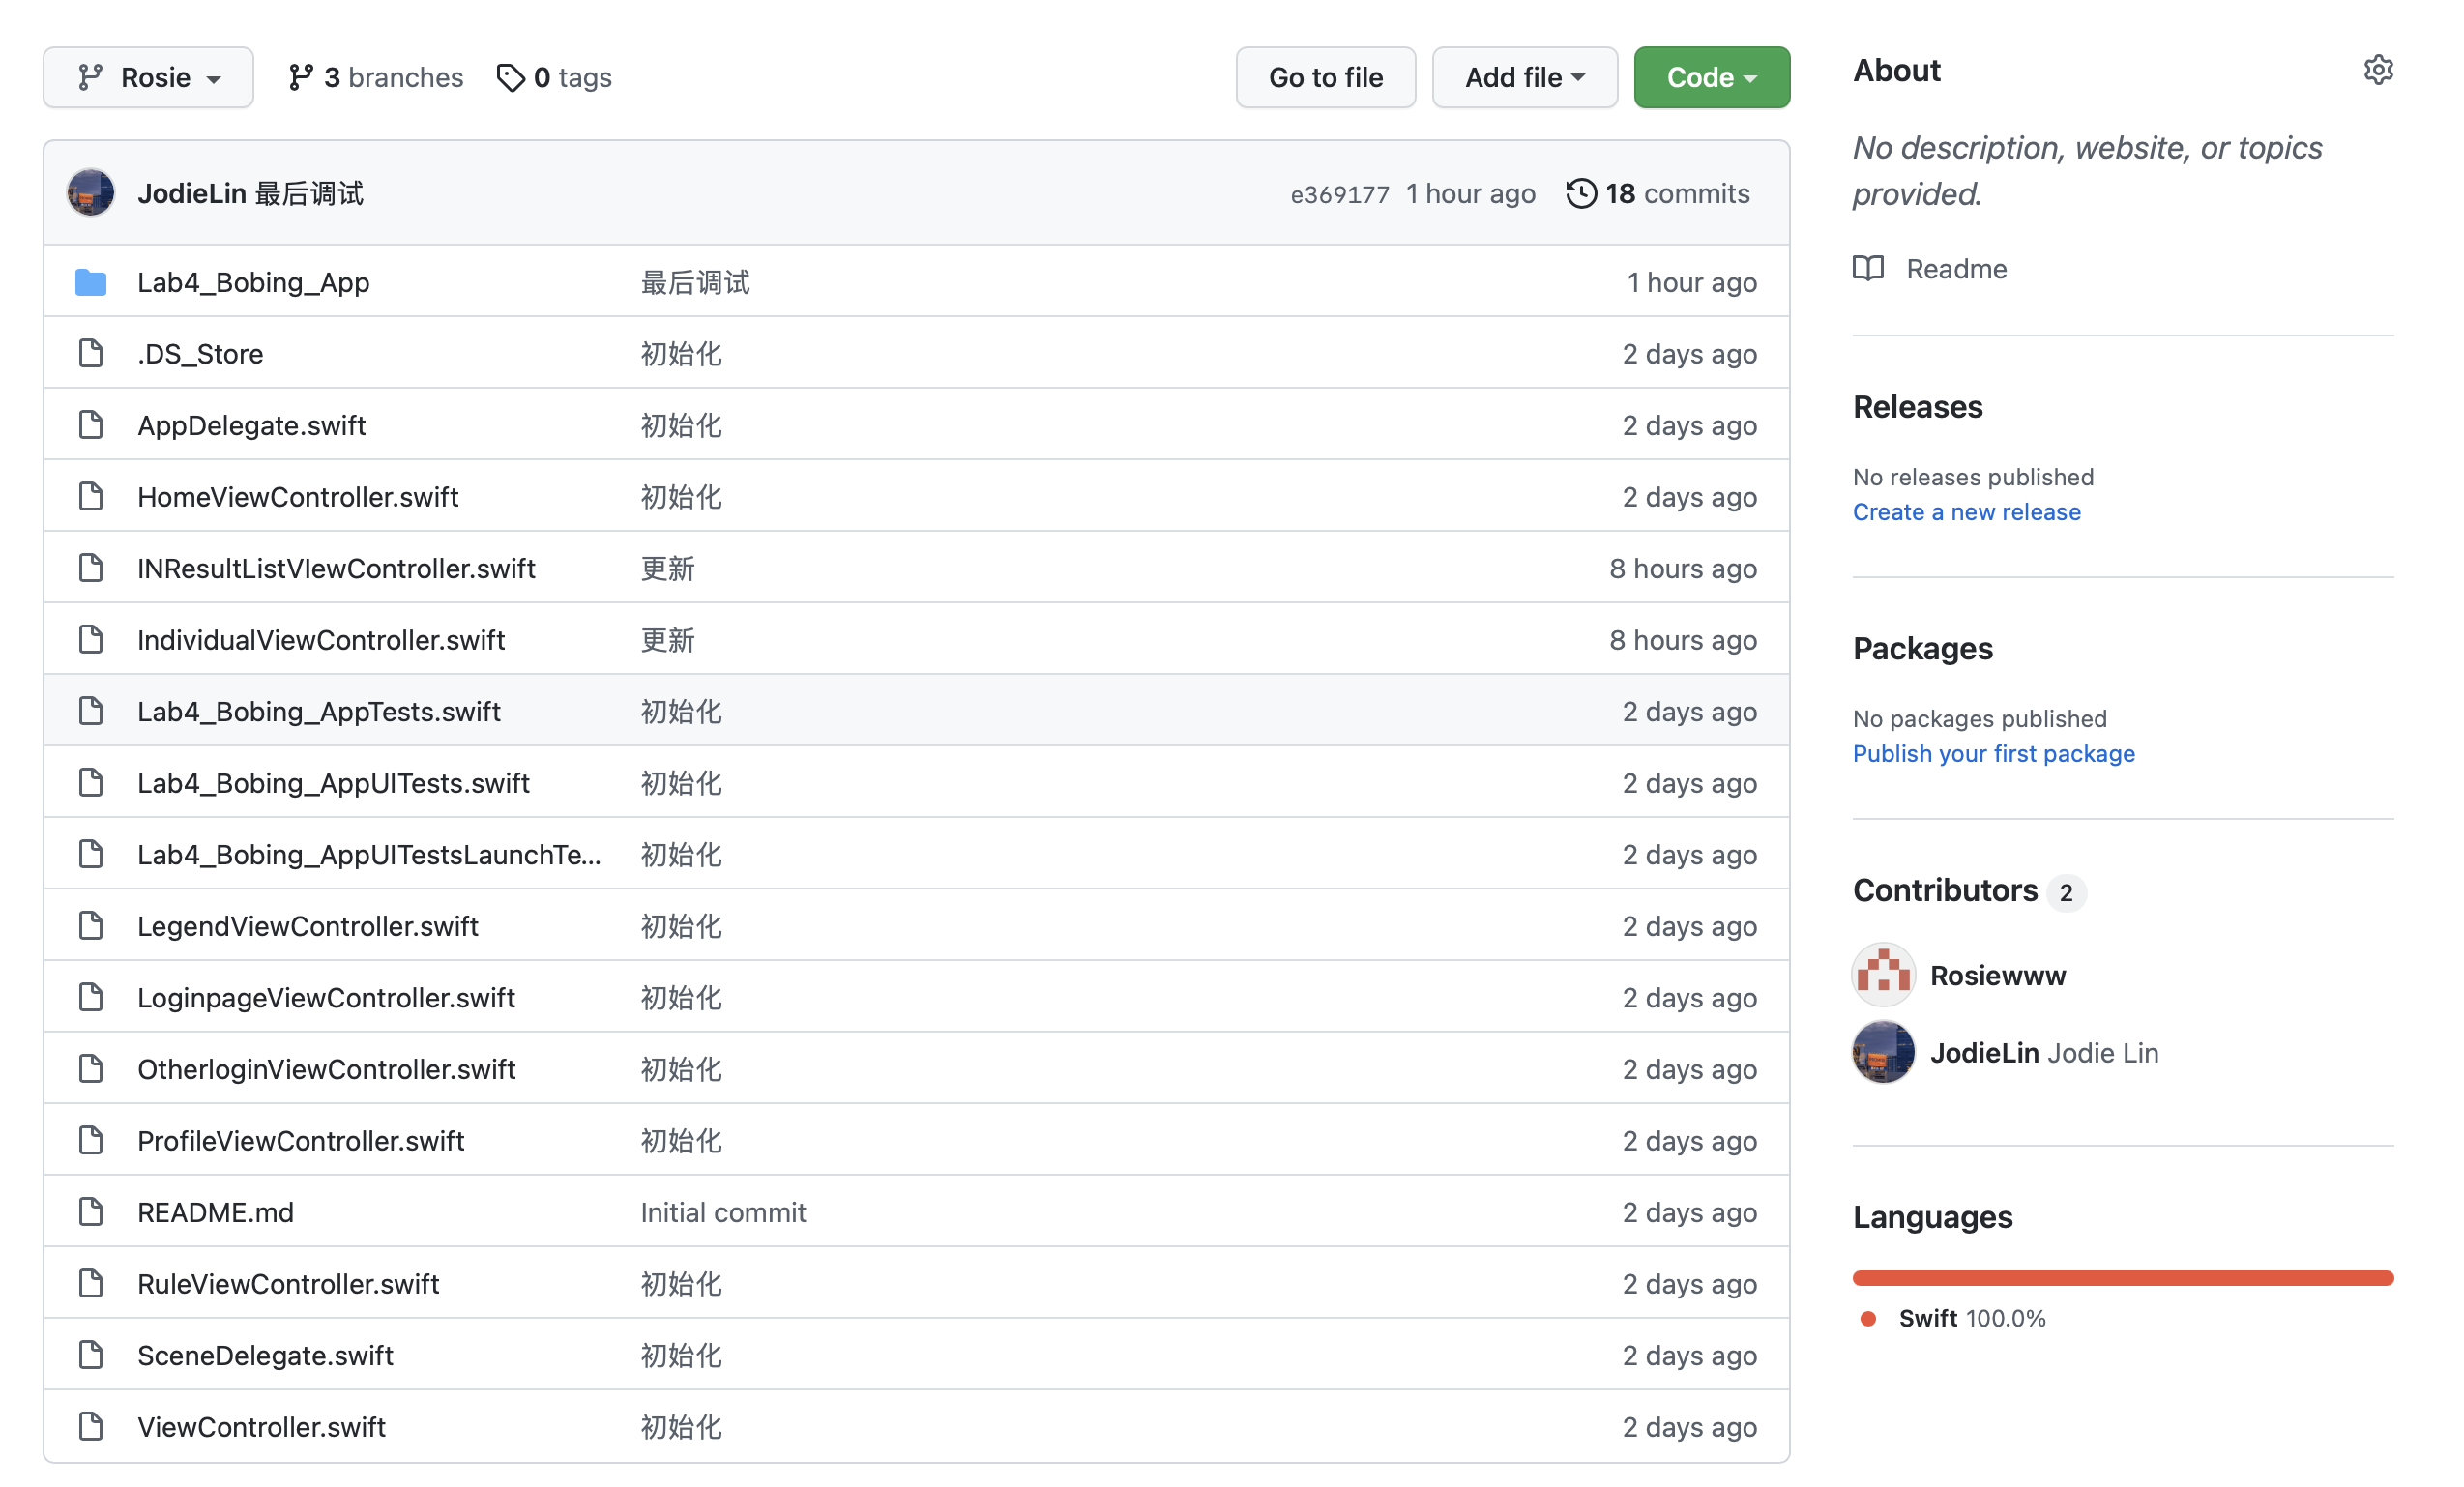Click the branch icon beside 3 branches
Image resolution: width=2464 pixels, height=1487 pixels.
point(301,77)
